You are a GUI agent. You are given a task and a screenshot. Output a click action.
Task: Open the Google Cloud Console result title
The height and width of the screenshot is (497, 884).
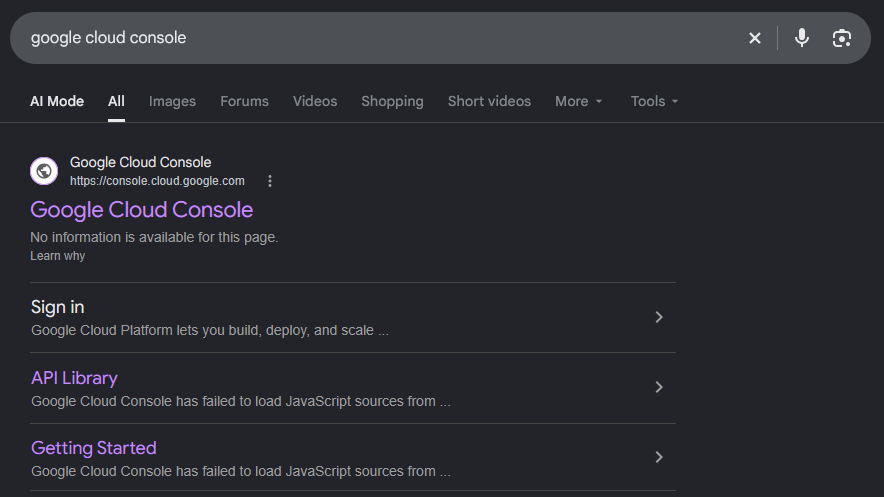pyautogui.click(x=142, y=210)
